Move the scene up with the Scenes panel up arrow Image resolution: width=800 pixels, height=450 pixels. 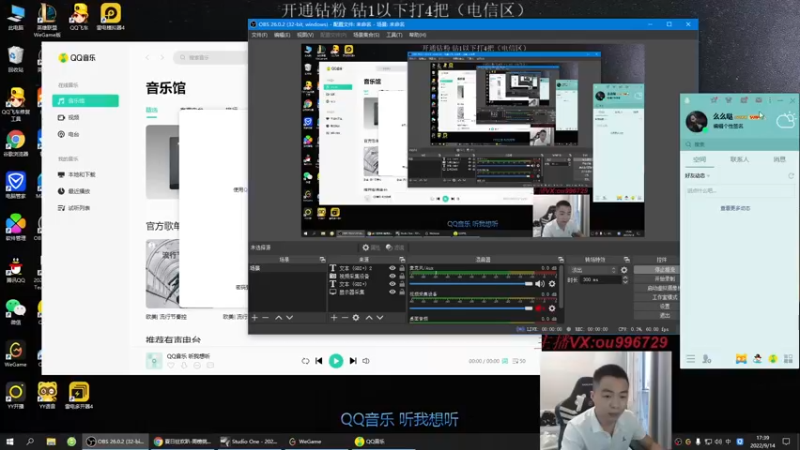(279, 317)
